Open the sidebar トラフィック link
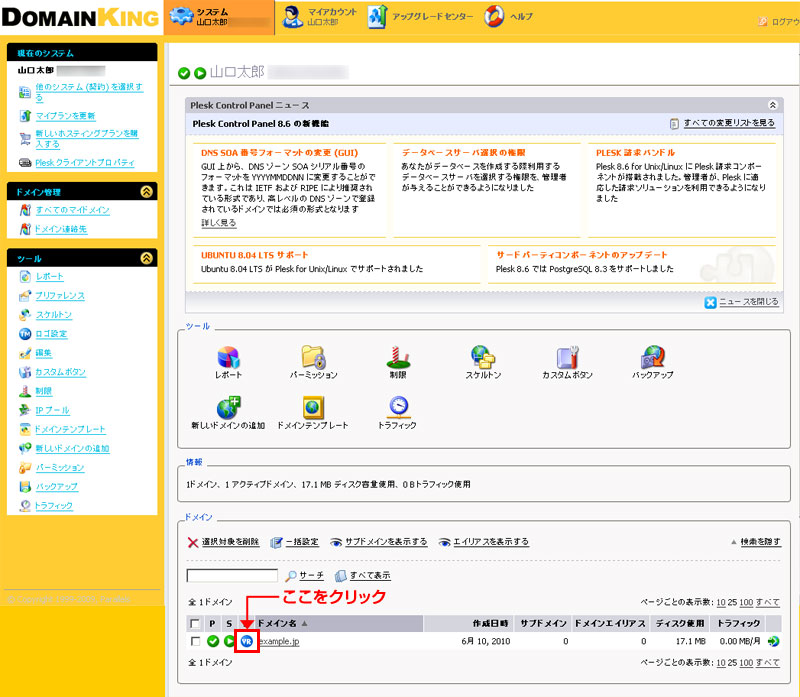The height and width of the screenshot is (697, 800). [54, 506]
